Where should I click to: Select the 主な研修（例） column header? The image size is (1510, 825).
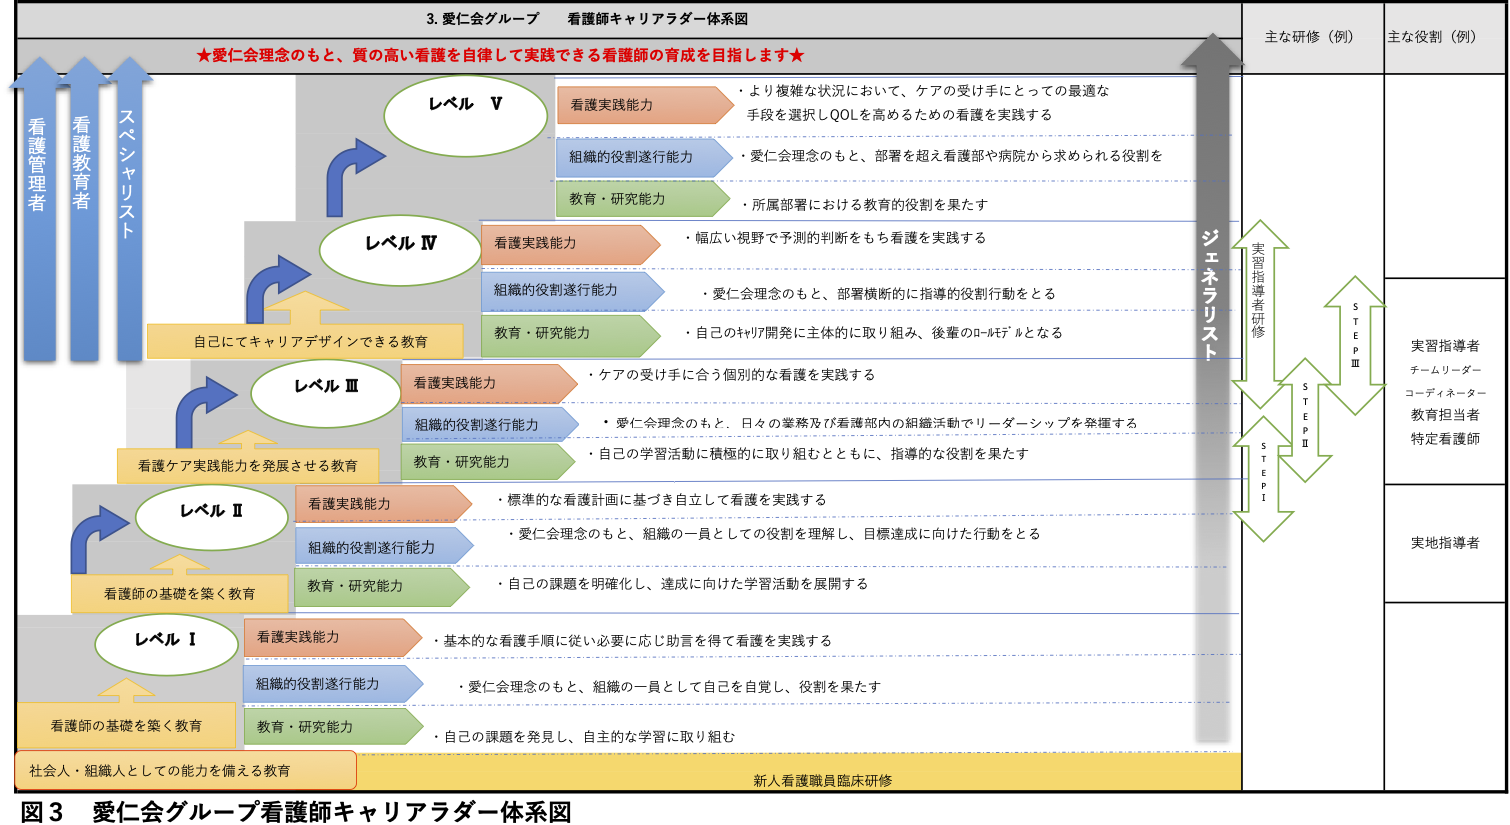pyautogui.click(x=1312, y=37)
